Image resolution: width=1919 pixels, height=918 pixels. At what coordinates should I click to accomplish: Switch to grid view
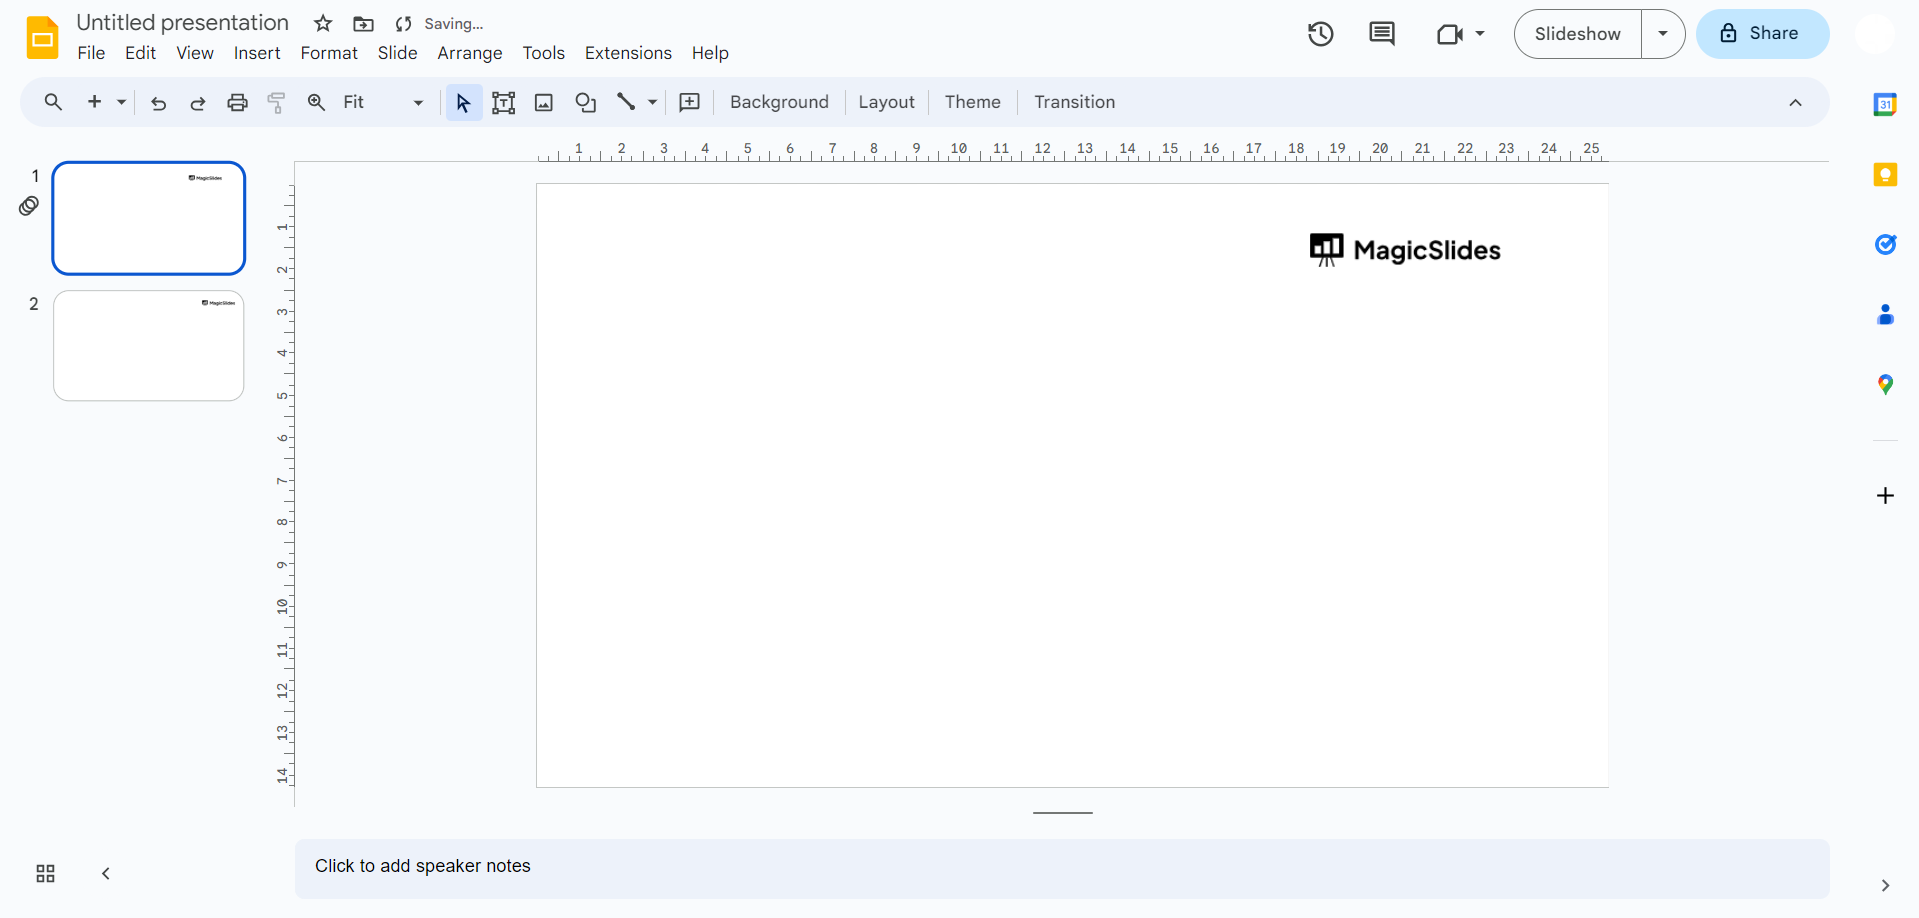[x=45, y=874]
